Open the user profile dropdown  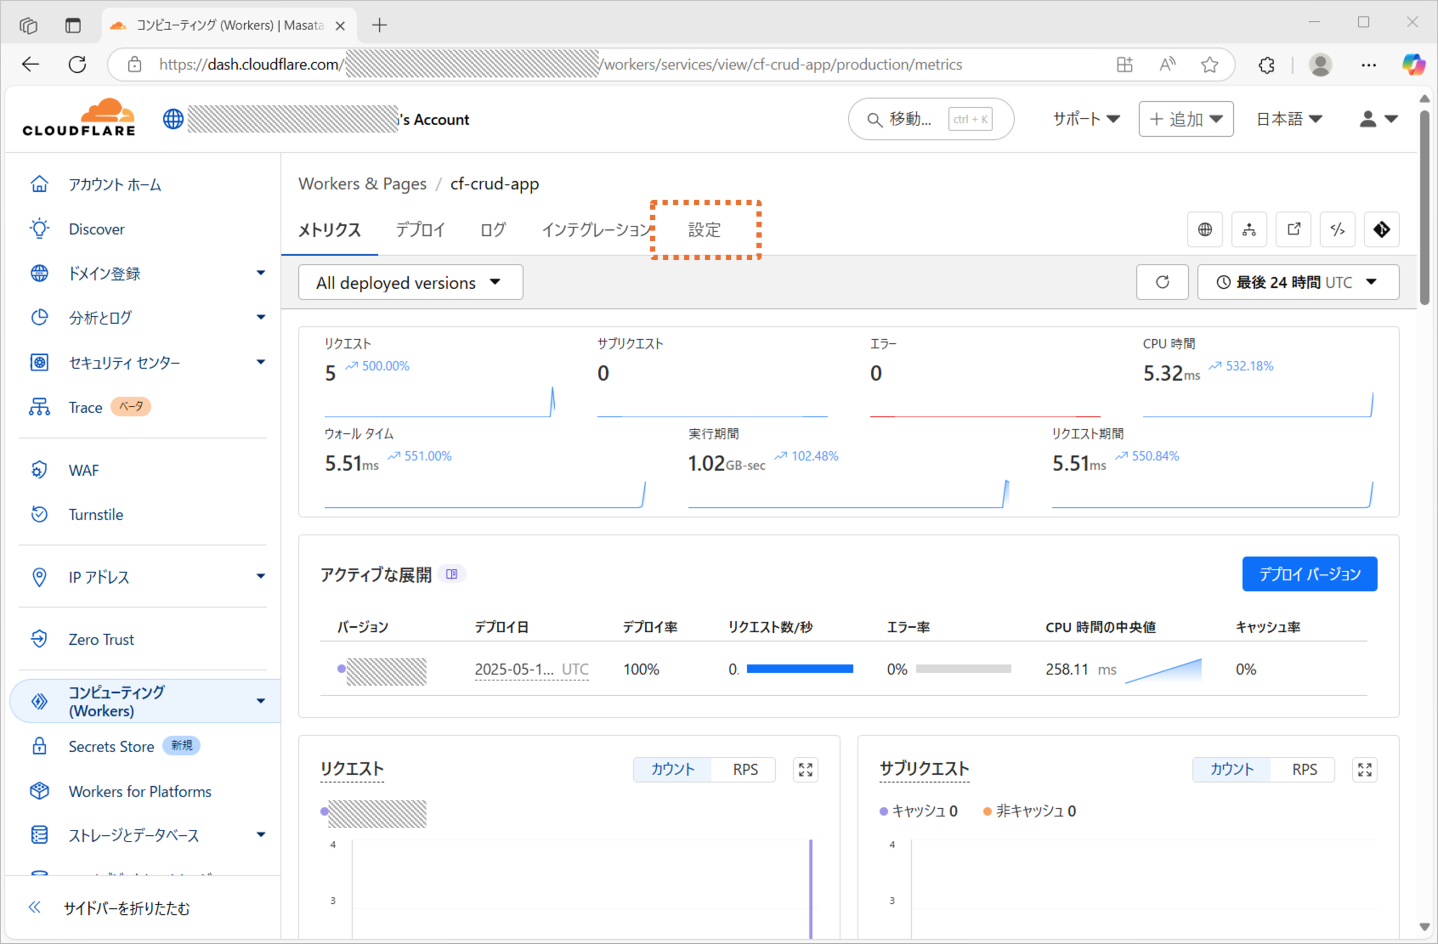[1378, 119]
